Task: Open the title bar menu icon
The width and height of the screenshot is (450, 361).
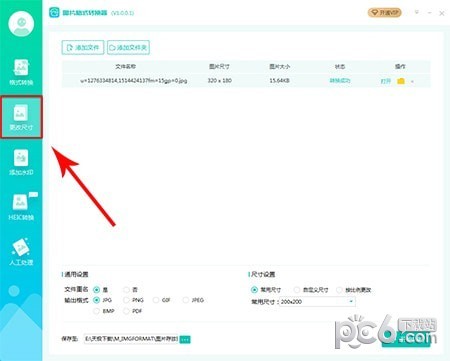Action: tap(417, 13)
